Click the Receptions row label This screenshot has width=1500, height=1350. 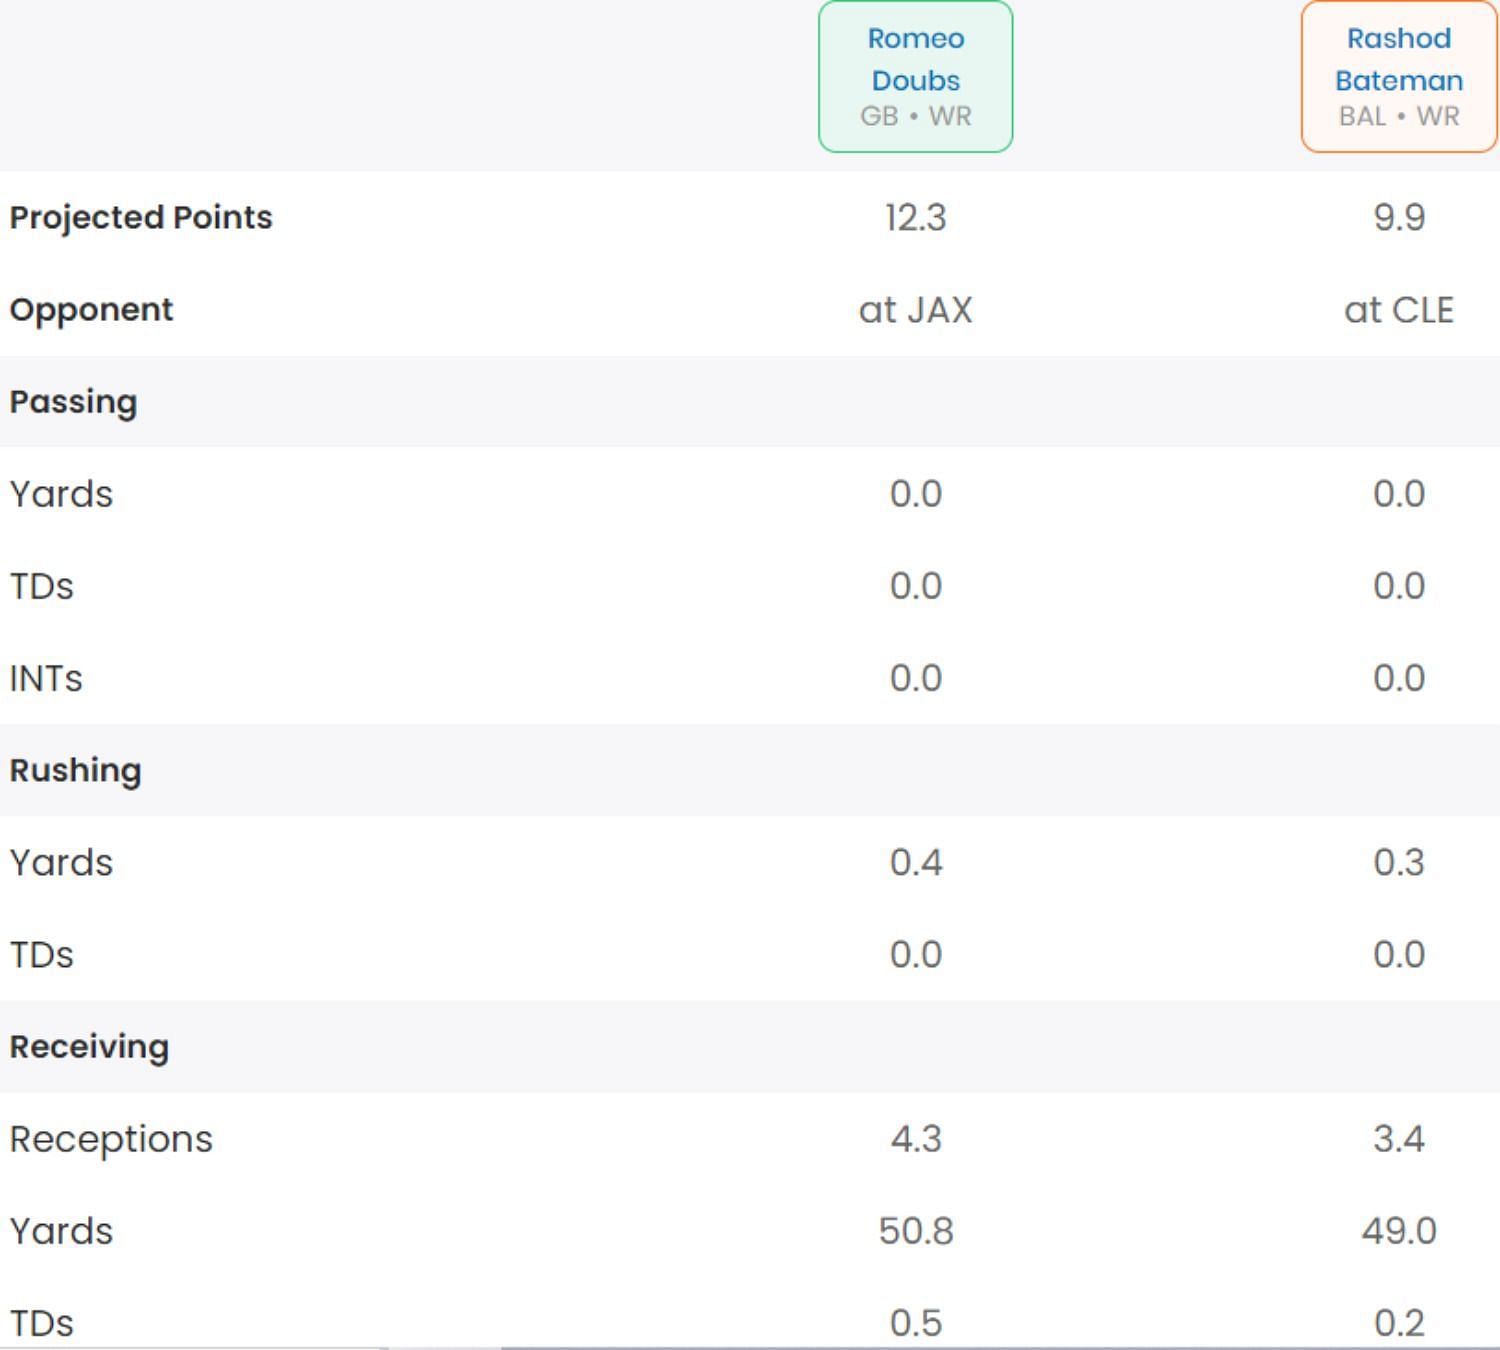[111, 1139]
